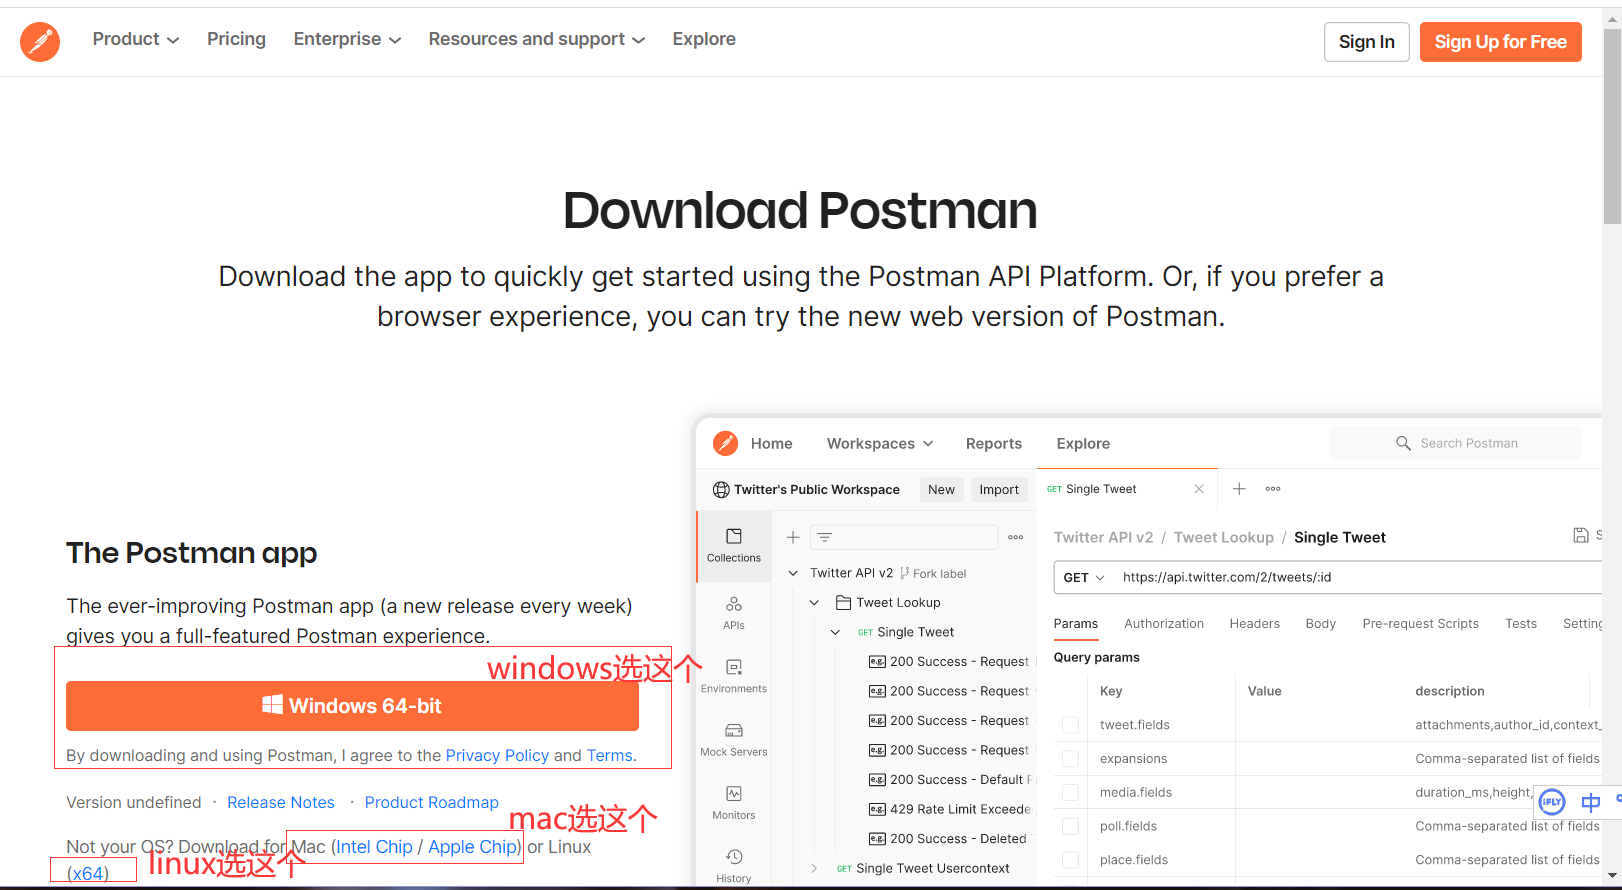
Task: Click the Postman logo in the site header
Action: coord(40,42)
